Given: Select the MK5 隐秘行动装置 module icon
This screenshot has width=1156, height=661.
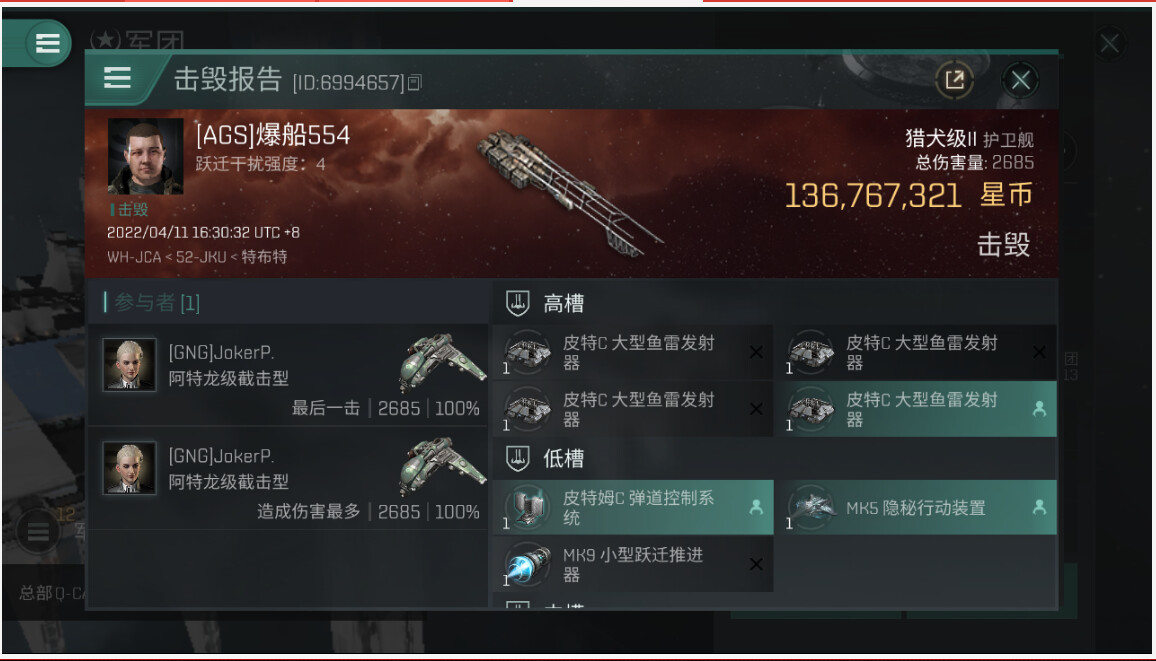Looking at the screenshot, I should 811,507.
